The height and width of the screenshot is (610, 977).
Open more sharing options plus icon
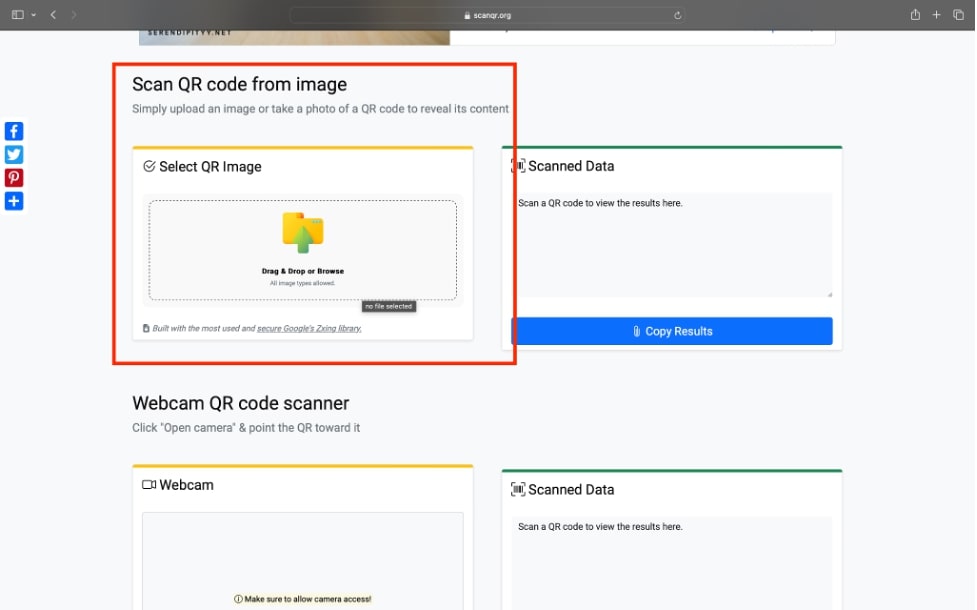click(x=14, y=201)
